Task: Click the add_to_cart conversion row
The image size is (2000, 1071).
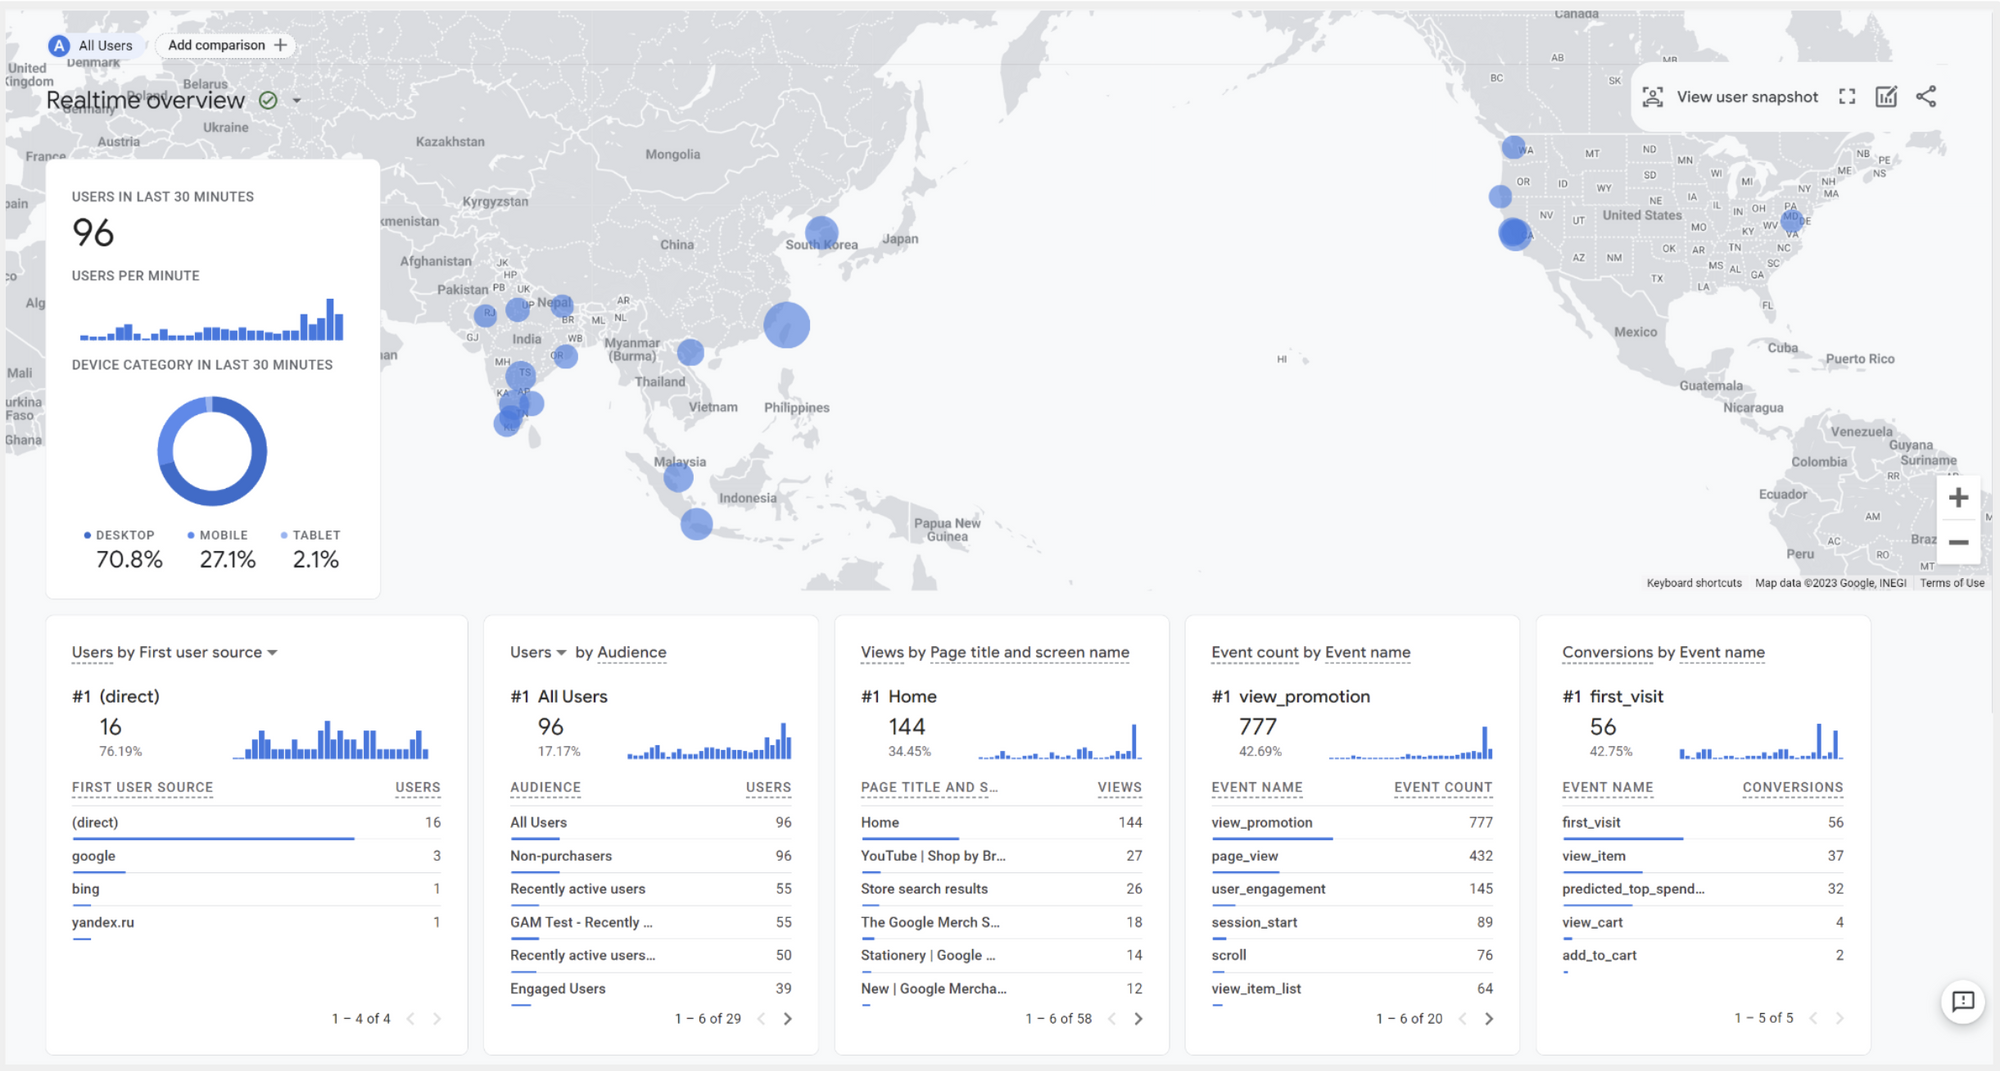Action: (1703, 956)
